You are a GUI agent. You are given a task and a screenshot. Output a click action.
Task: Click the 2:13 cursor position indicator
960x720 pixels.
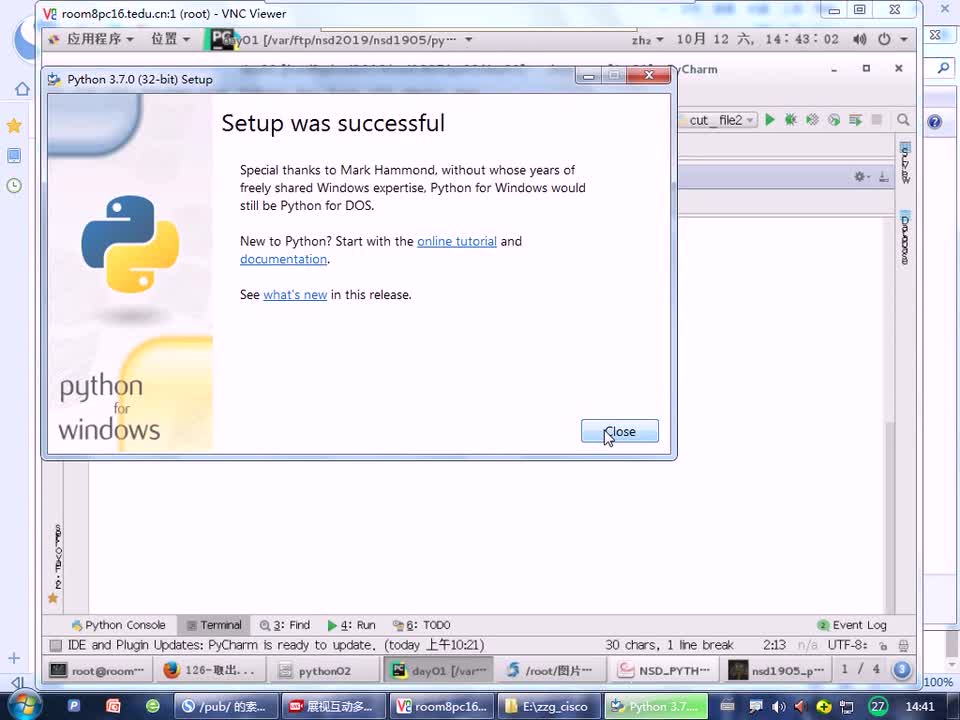(774, 645)
